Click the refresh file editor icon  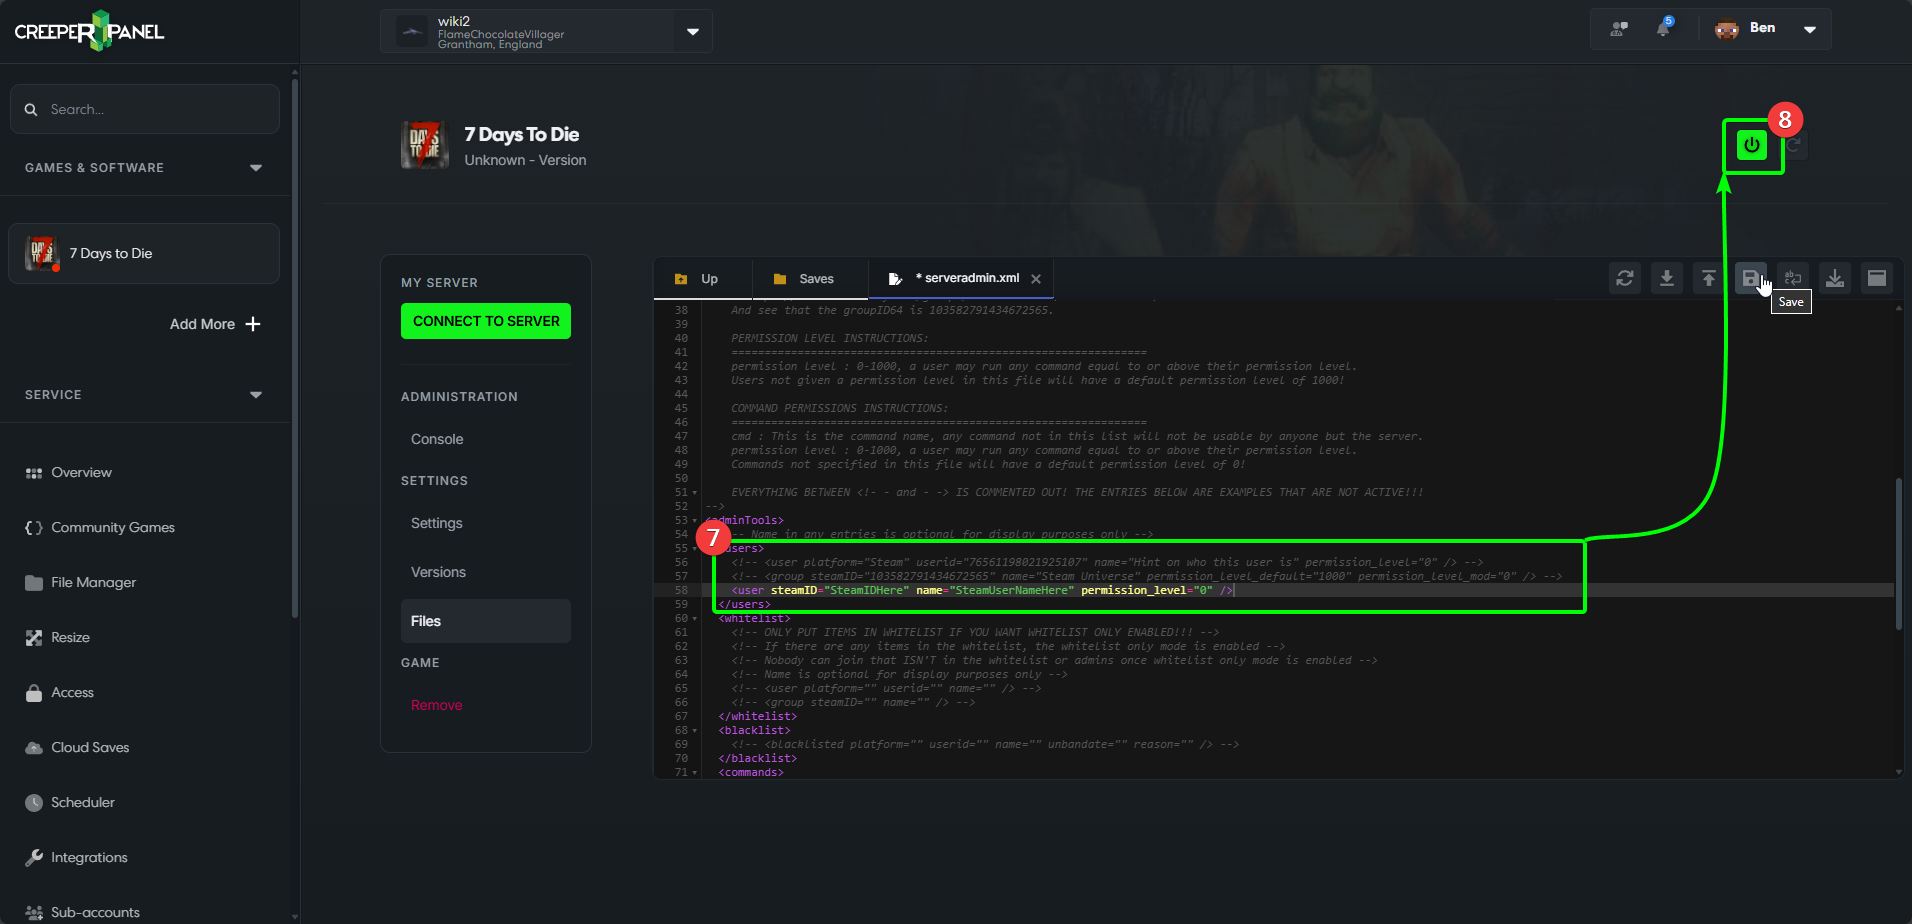[1625, 278]
